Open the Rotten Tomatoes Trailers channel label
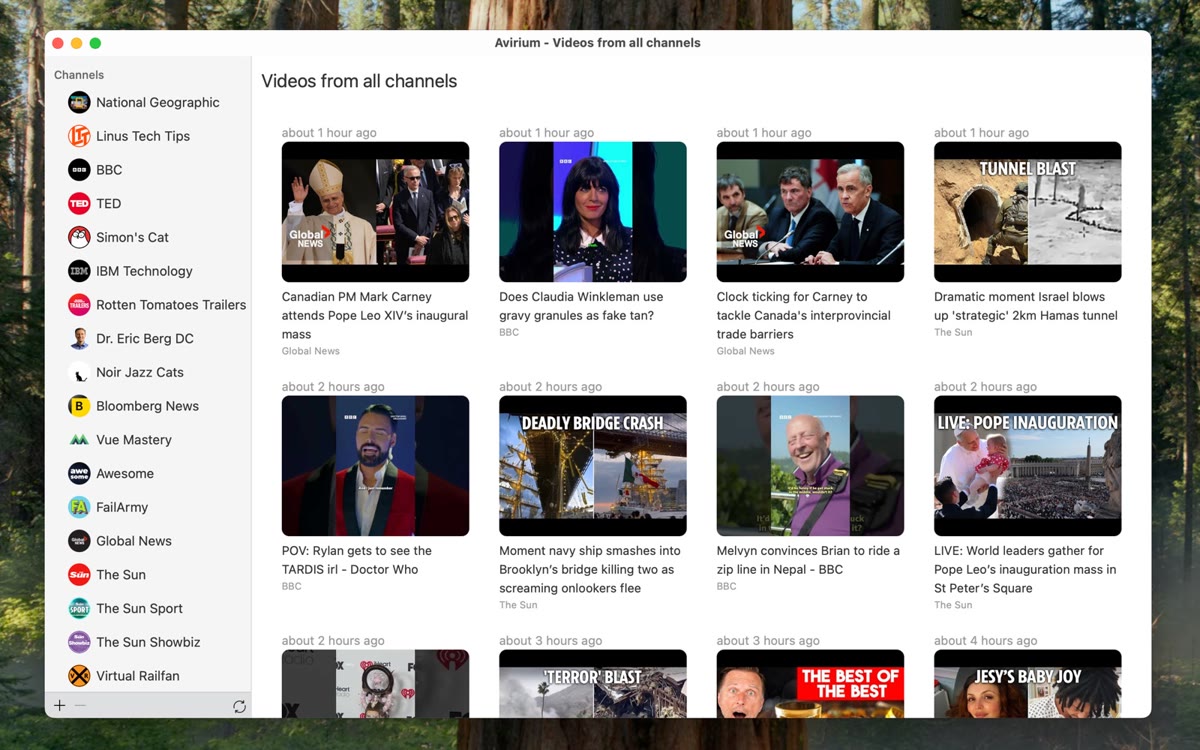 click(x=171, y=305)
